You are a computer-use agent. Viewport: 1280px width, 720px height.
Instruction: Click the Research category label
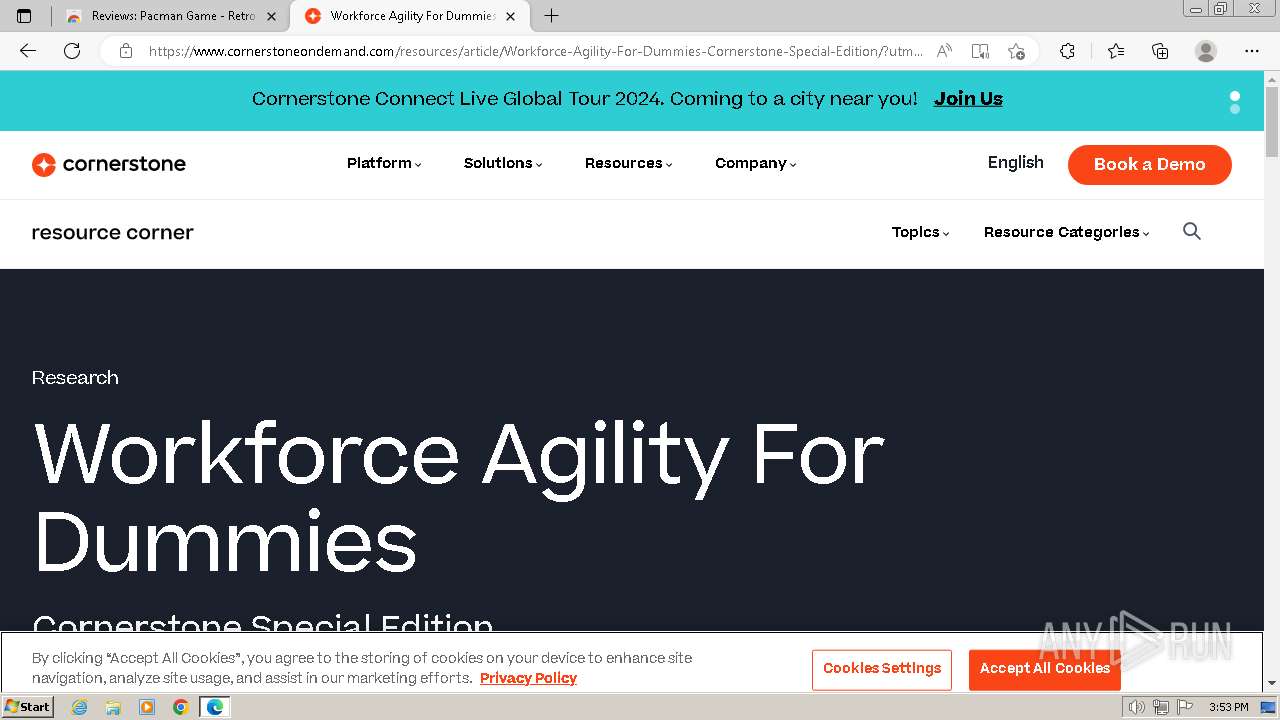tap(75, 377)
